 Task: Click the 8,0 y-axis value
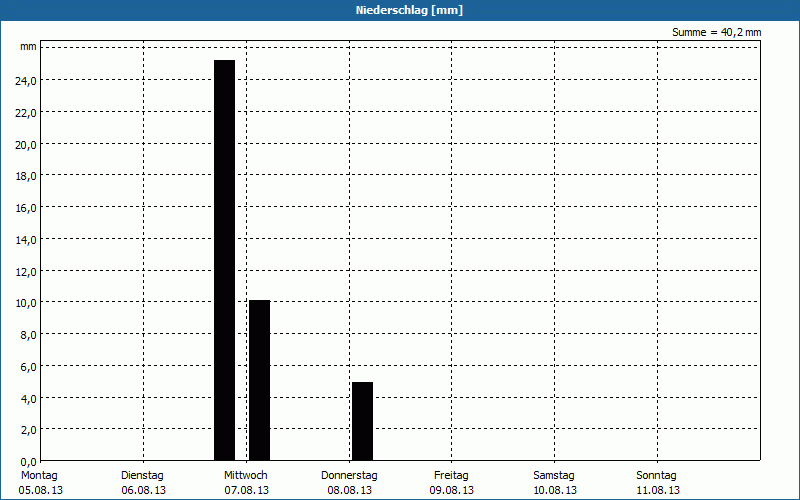pyautogui.click(x=29, y=335)
